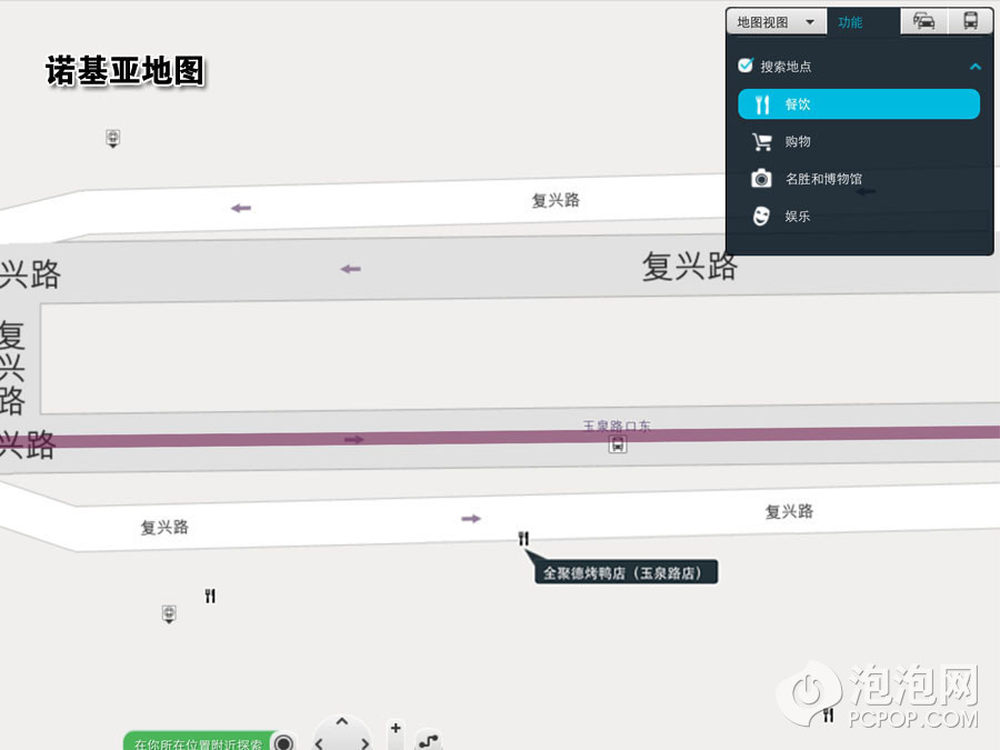Pan the map up with the up arrow
This screenshot has height=750, width=1000.
click(x=342, y=721)
